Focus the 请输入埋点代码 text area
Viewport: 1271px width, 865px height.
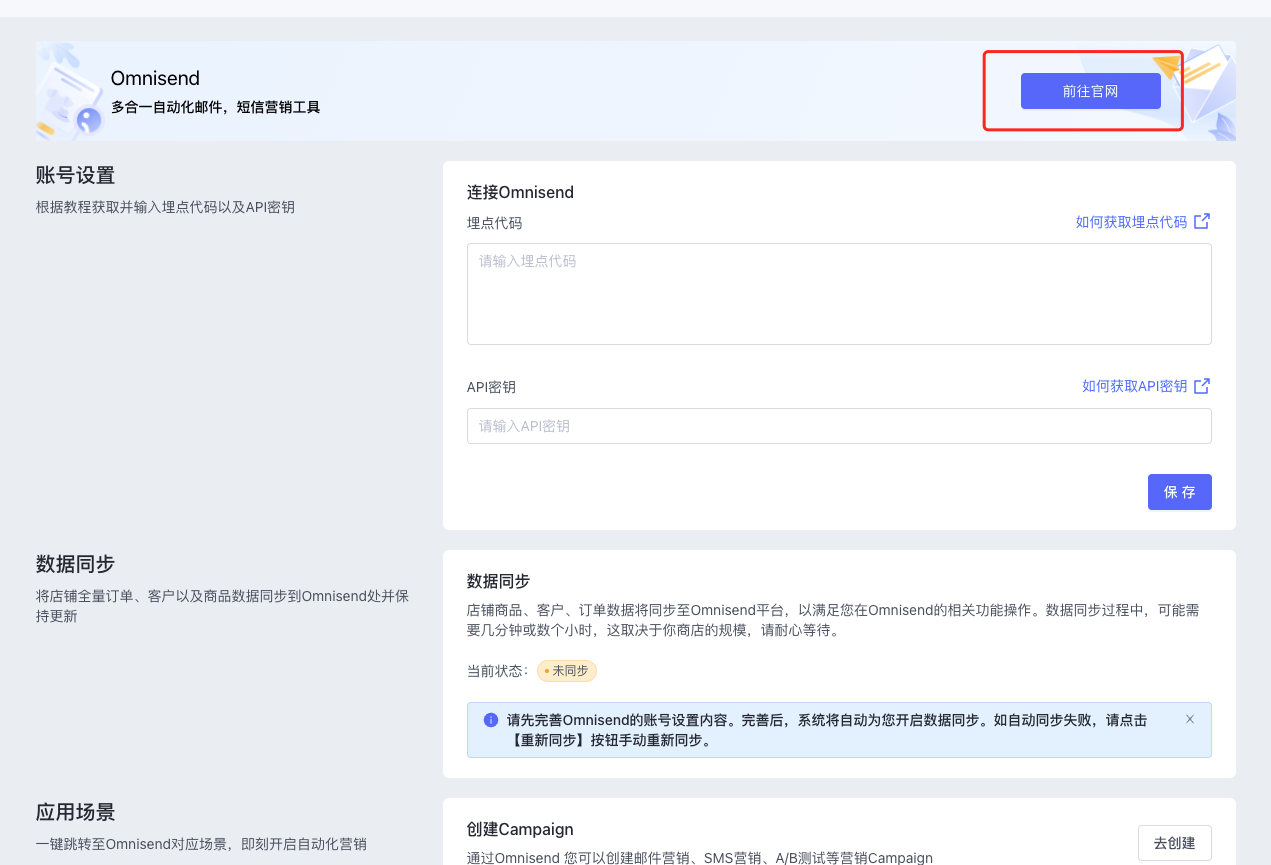pyautogui.click(x=839, y=294)
